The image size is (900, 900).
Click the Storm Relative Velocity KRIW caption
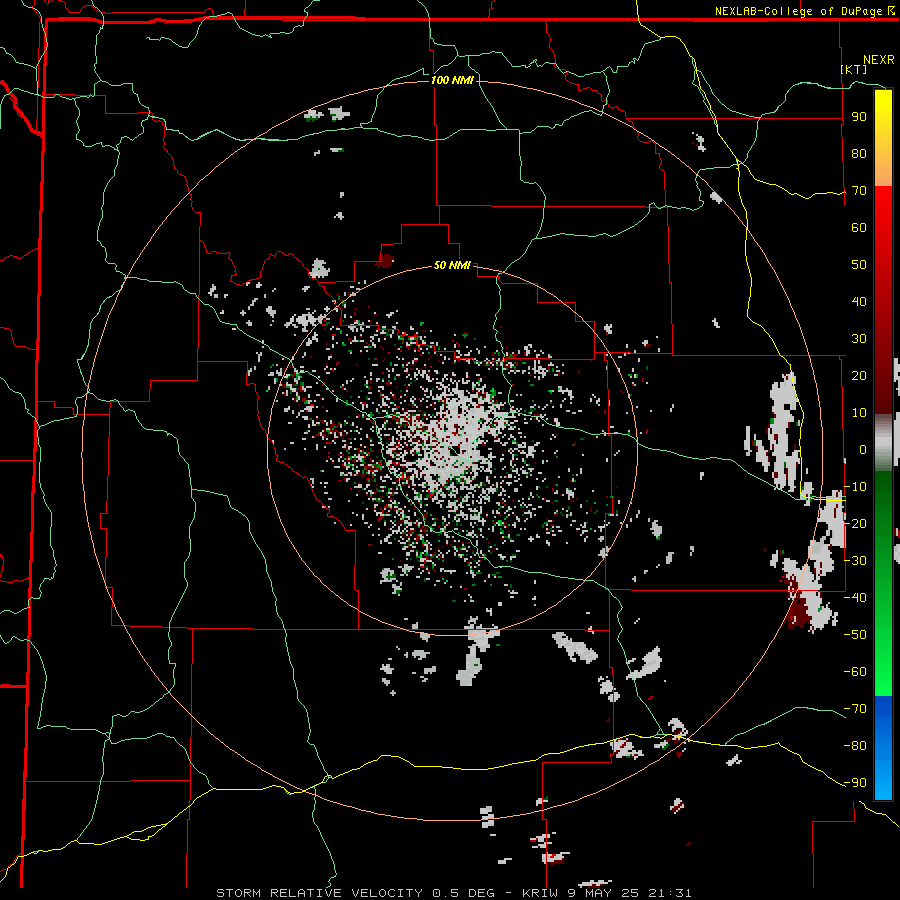coord(453,893)
